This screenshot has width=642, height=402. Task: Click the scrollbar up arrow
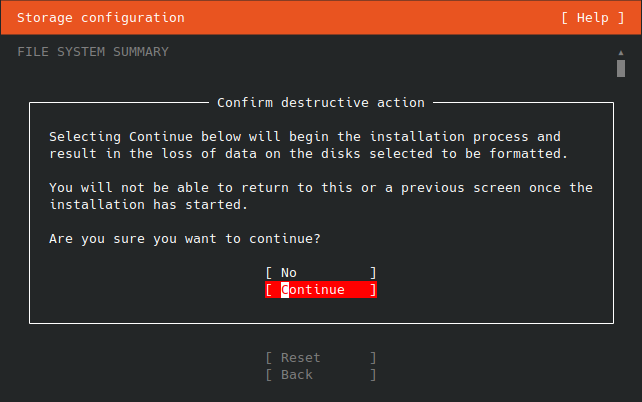[621, 53]
